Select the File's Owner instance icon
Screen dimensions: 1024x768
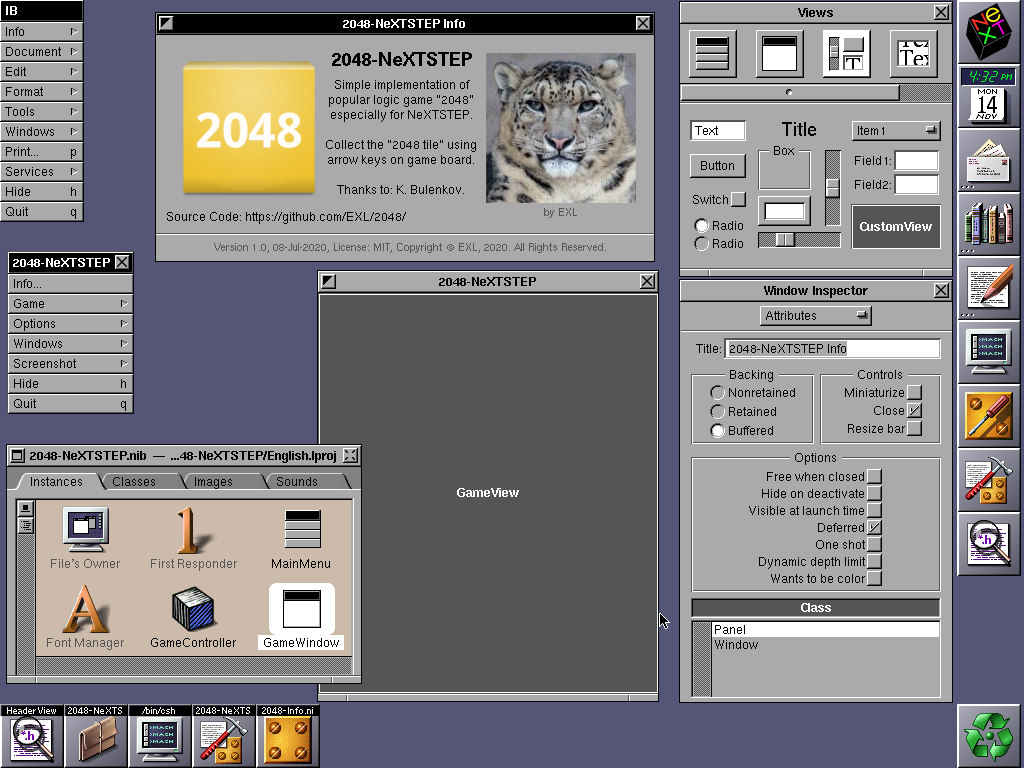pyautogui.click(x=86, y=529)
